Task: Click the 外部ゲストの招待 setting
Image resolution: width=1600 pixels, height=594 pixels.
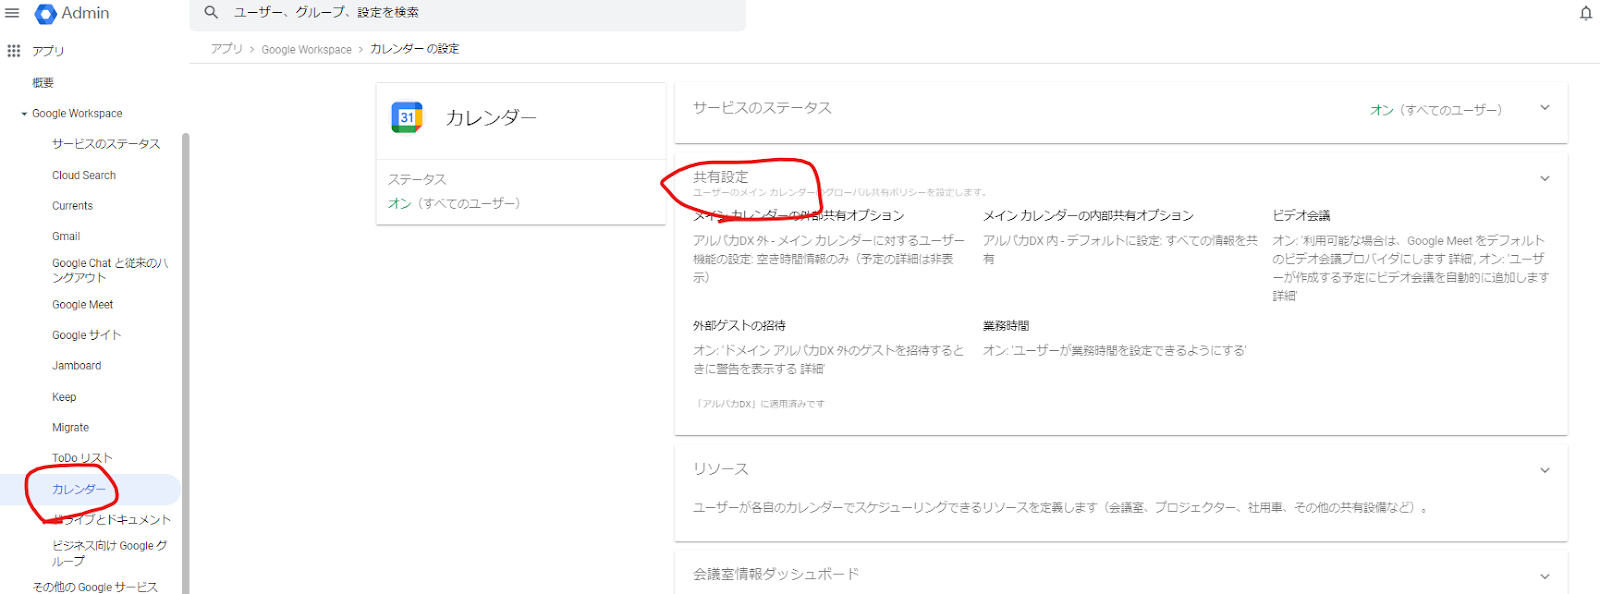Action: pyautogui.click(x=739, y=326)
